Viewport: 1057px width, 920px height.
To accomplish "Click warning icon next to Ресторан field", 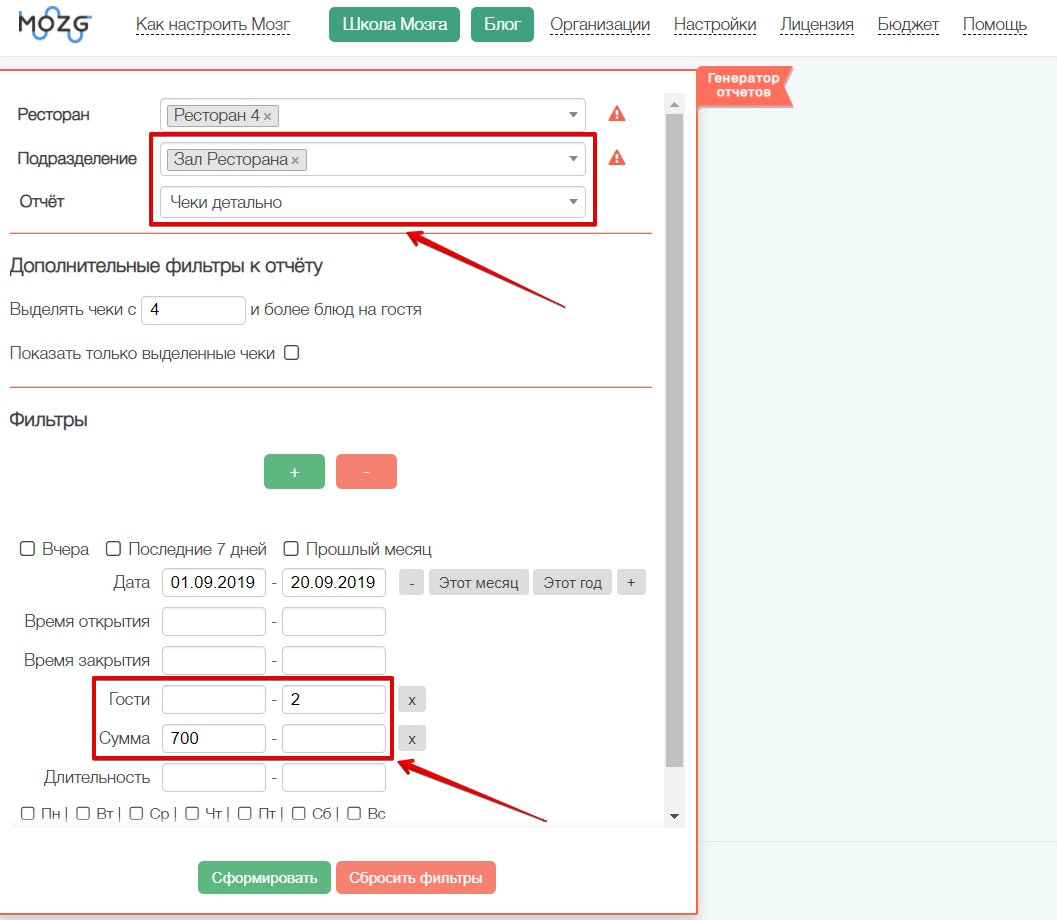I will pyautogui.click(x=617, y=114).
